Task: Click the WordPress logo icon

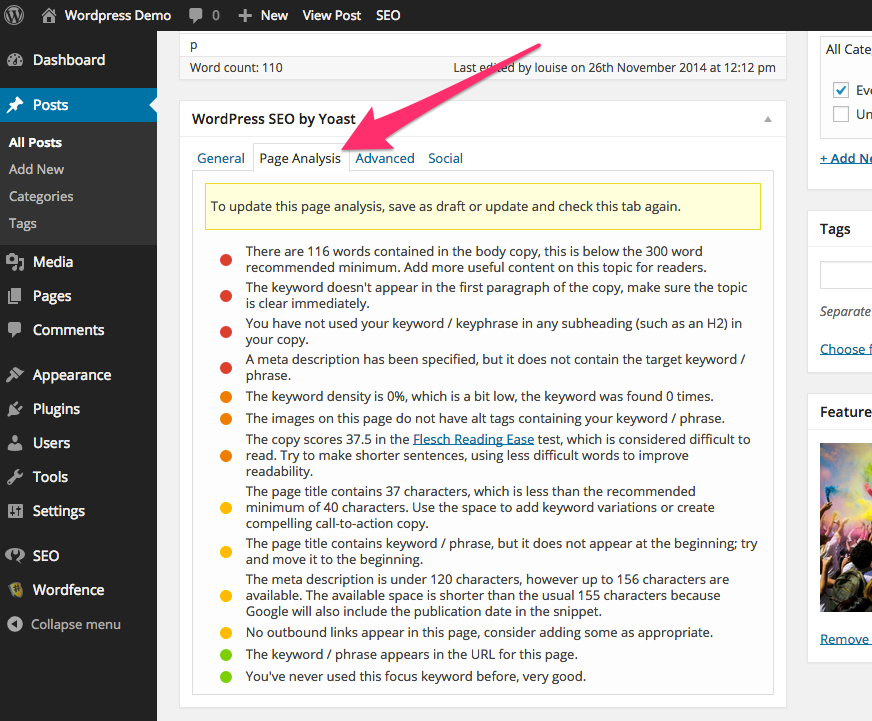Action: [15, 15]
